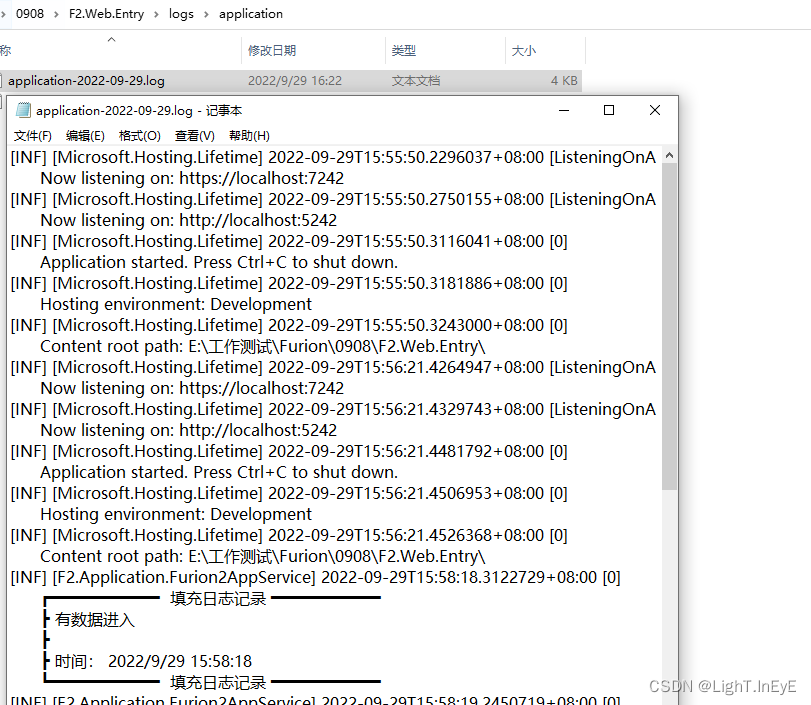
Task: Open the 帮助(H) menu
Action: tap(247, 135)
